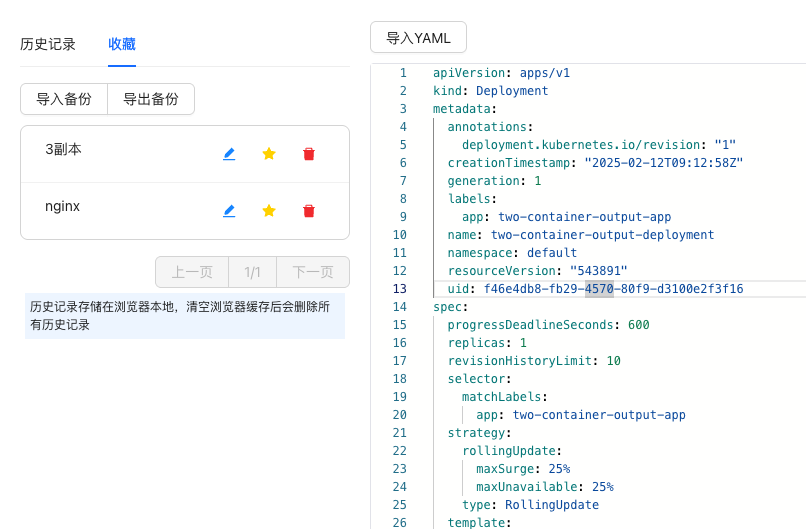
Task: Click the kind: Deployment line
Action: [x=490, y=91]
